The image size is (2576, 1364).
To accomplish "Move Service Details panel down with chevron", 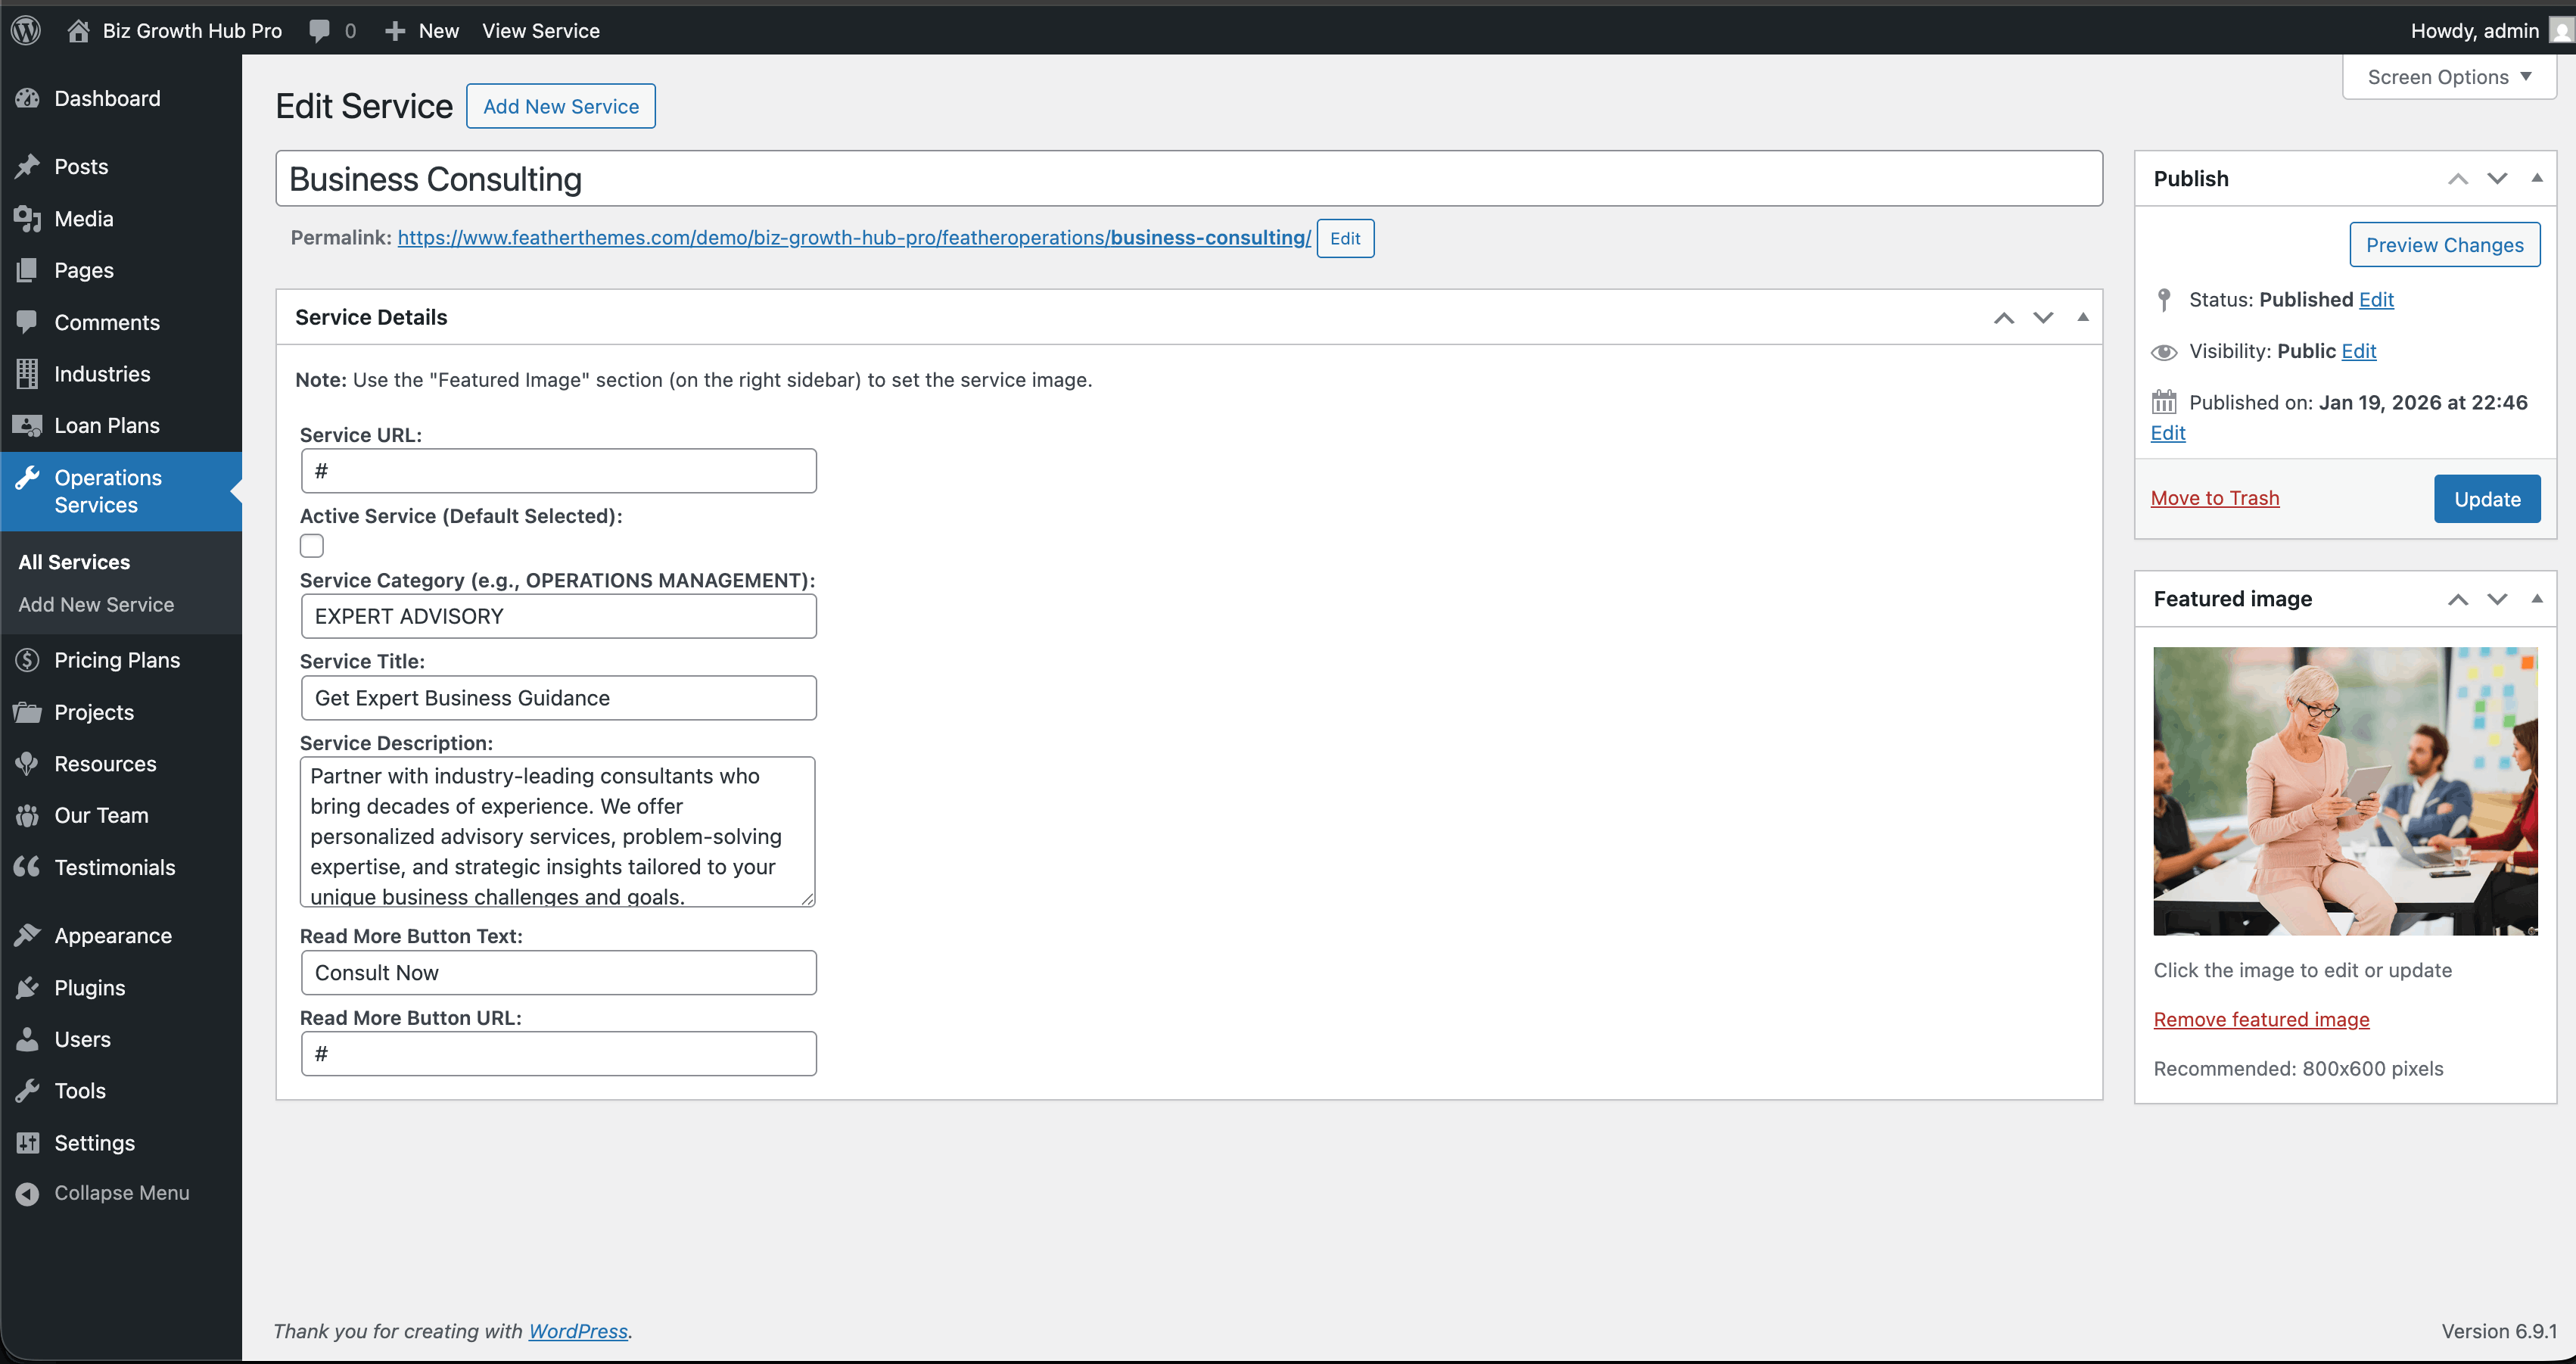I will tap(2043, 317).
